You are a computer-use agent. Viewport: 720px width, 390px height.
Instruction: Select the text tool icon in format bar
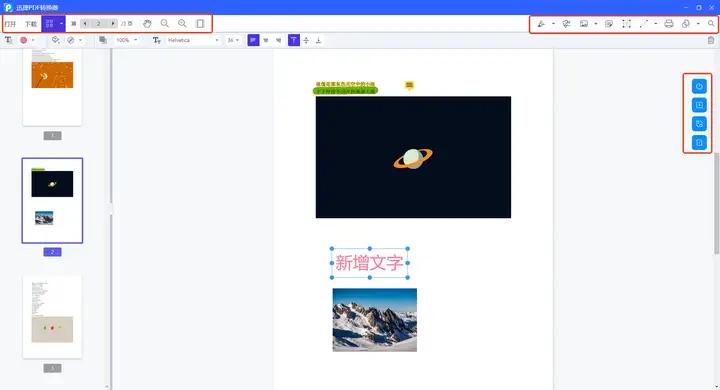pos(8,40)
